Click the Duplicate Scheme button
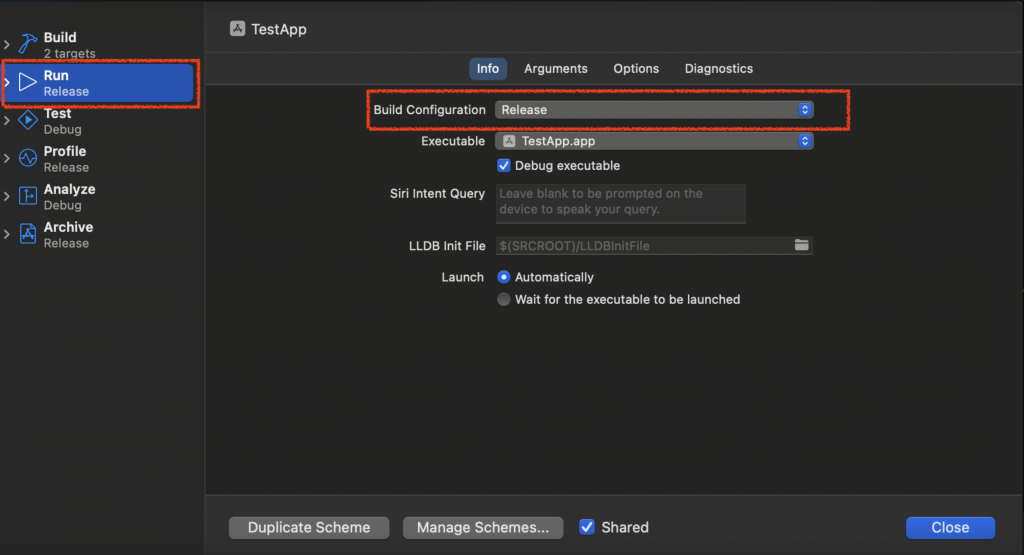Image resolution: width=1024 pixels, height=555 pixels. (309, 527)
